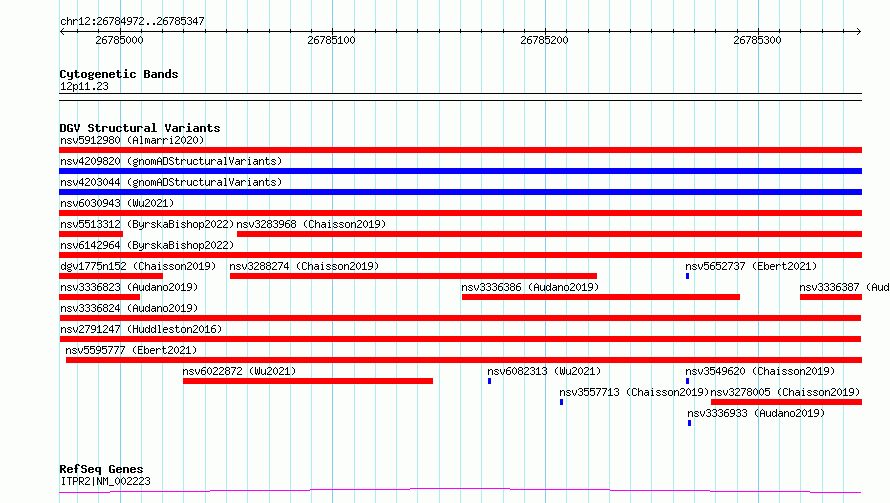Click the red bar under nsv3336824
890x503 pixels.
point(460,318)
